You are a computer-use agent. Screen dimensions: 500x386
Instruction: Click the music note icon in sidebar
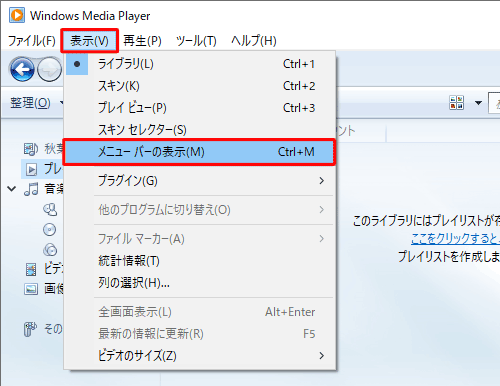click(31, 189)
